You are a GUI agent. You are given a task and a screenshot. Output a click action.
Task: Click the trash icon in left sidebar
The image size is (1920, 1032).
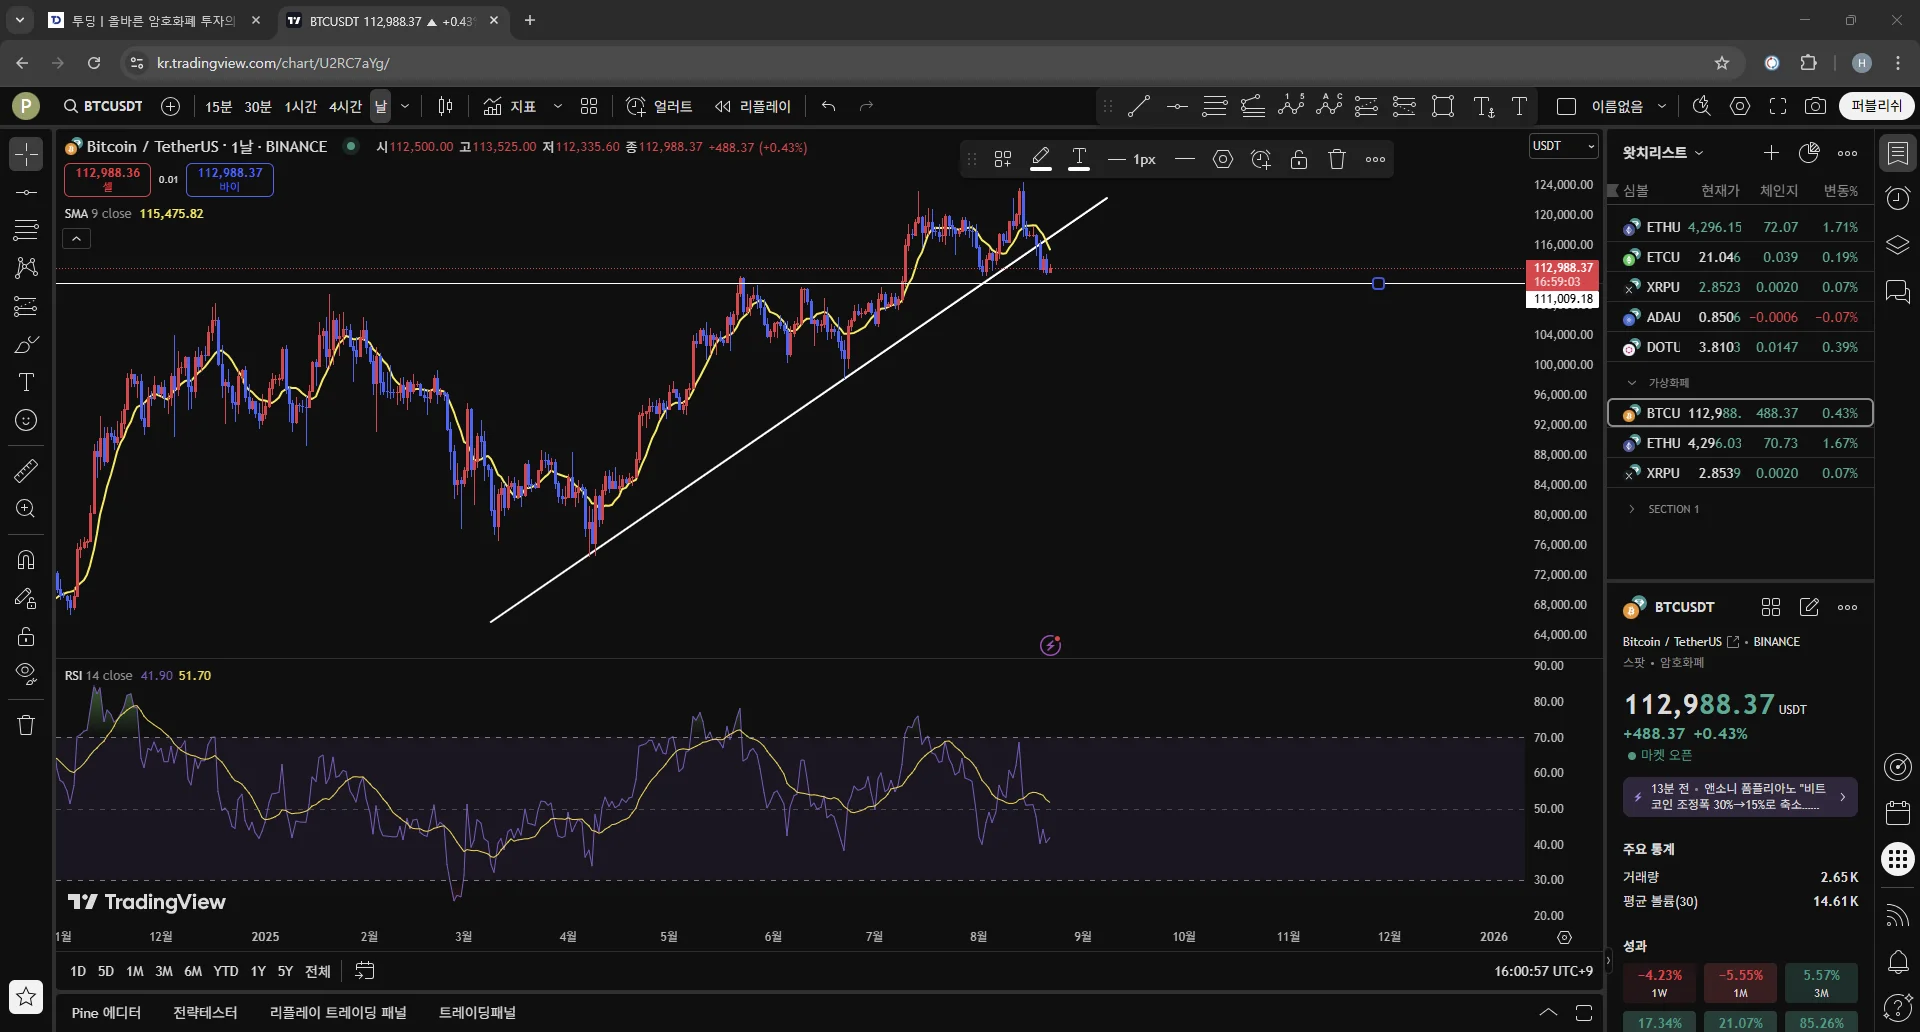[26, 725]
